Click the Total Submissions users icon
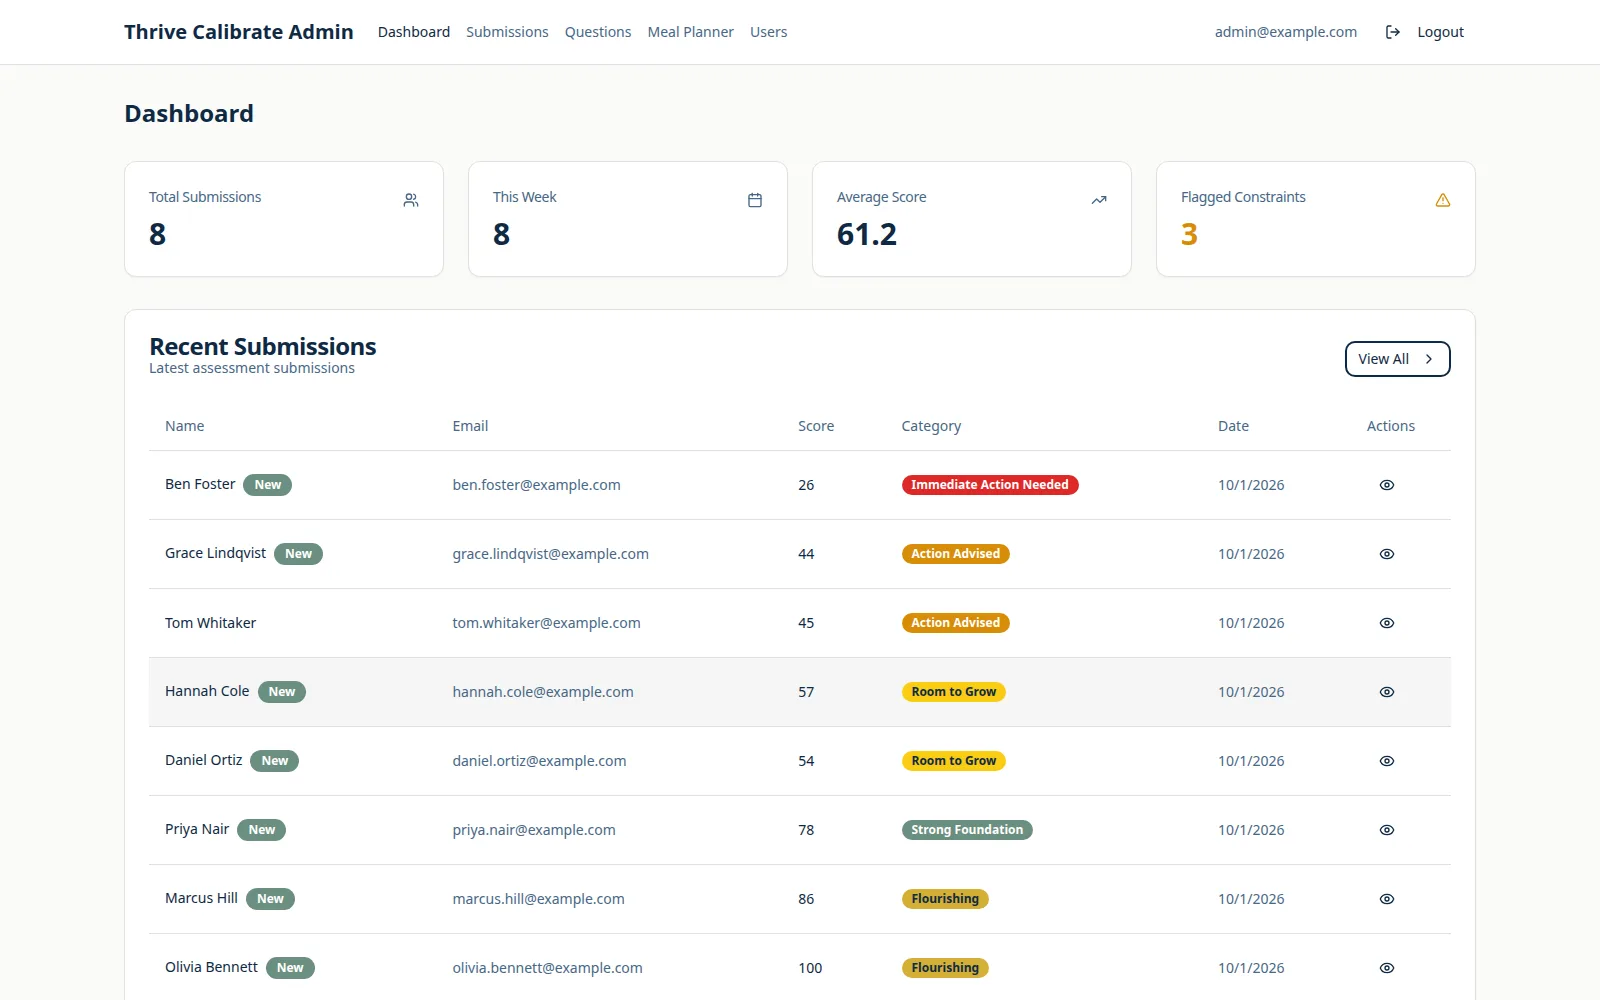The width and height of the screenshot is (1600, 1000). (x=411, y=200)
